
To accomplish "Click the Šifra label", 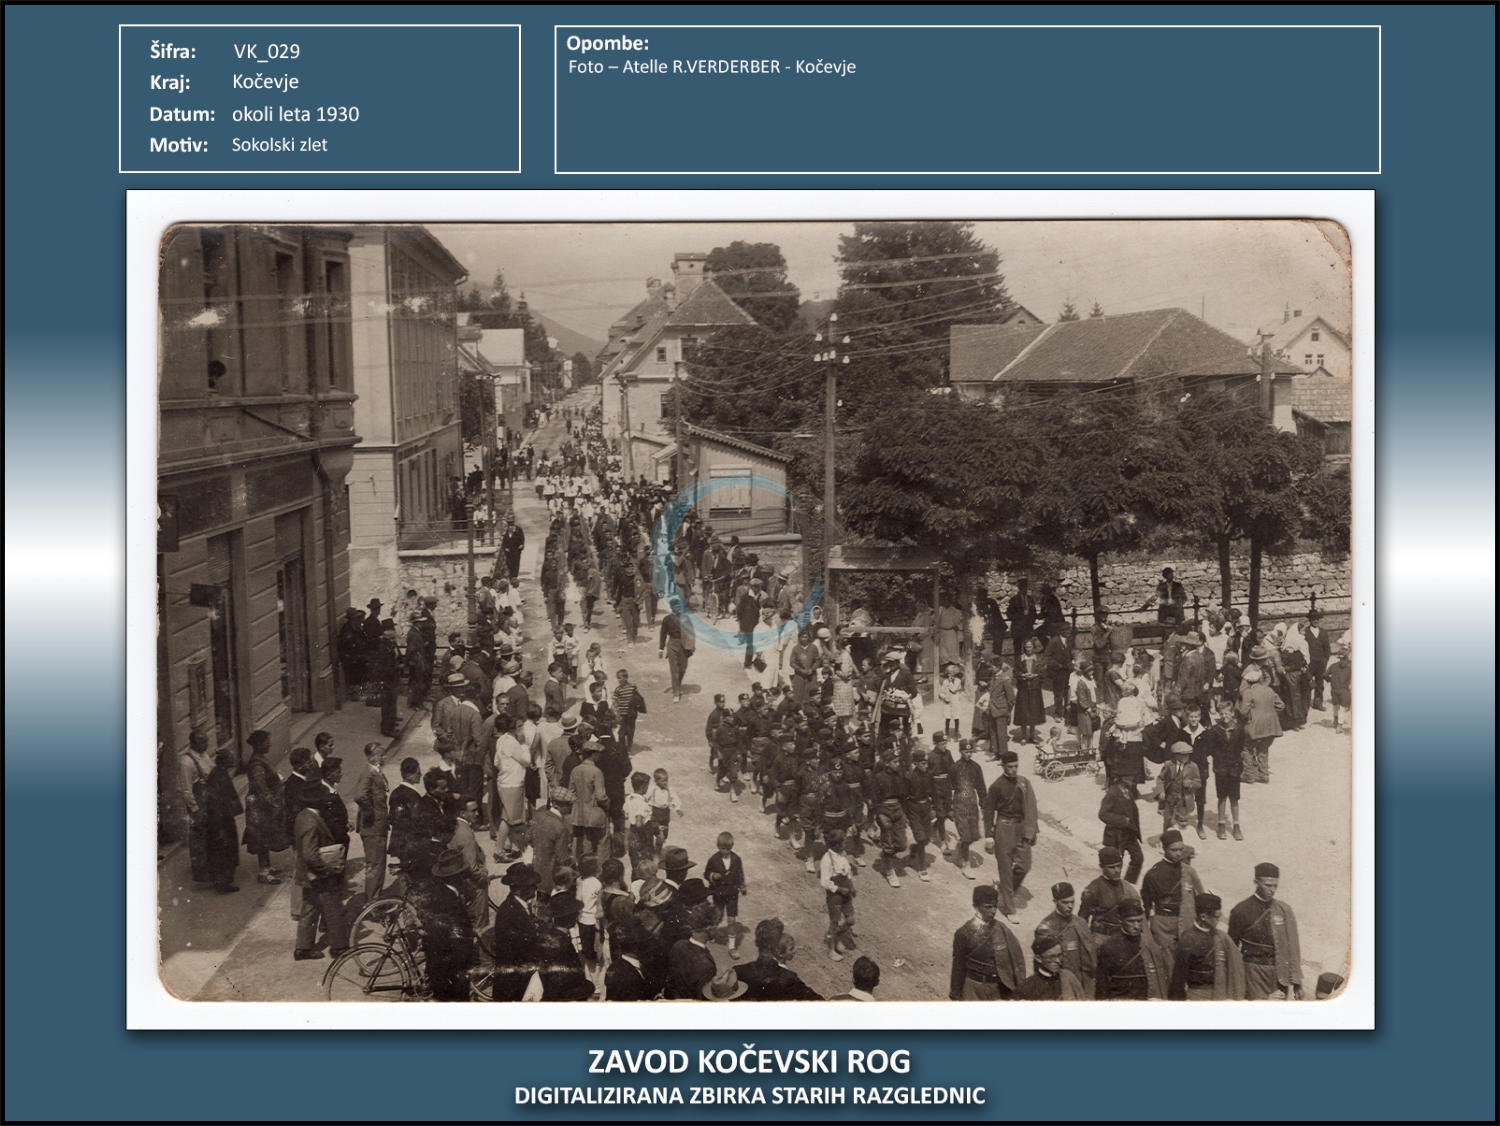I will 173,51.
